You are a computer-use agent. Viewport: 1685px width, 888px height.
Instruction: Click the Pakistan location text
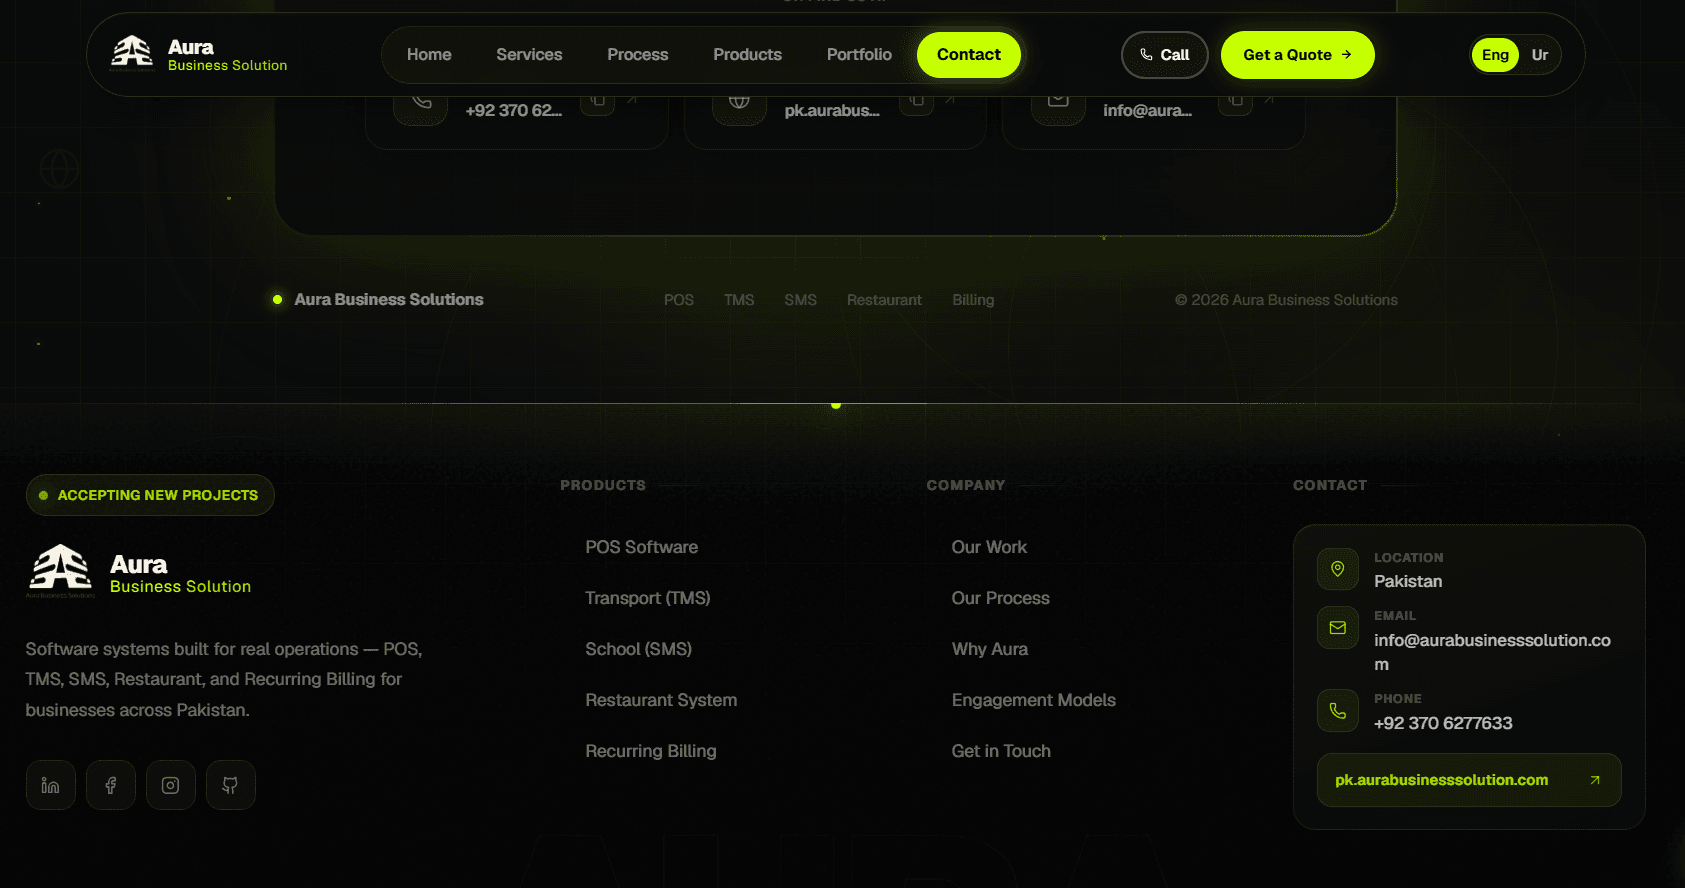tap(1408, 581)
